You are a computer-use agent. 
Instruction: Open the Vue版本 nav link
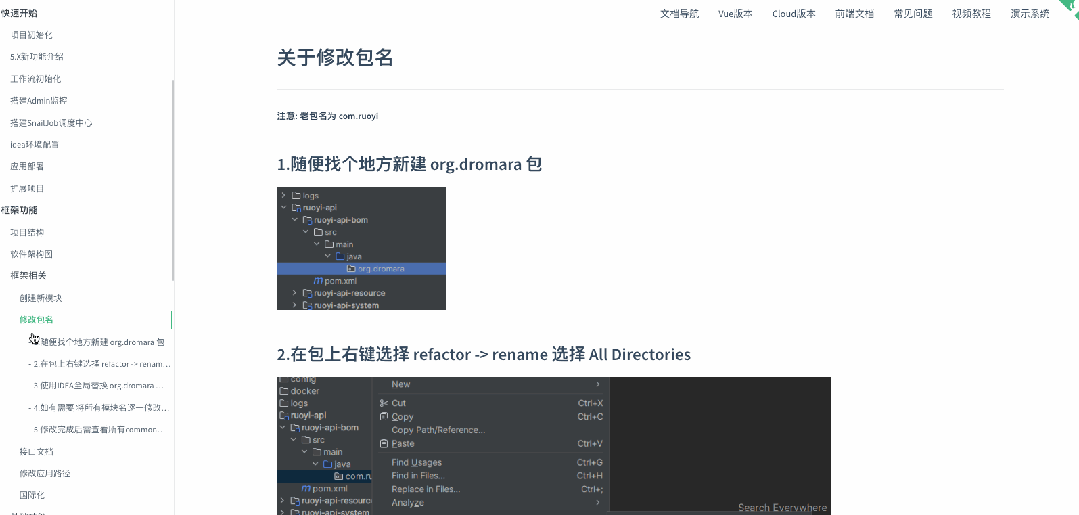[734, 14]
